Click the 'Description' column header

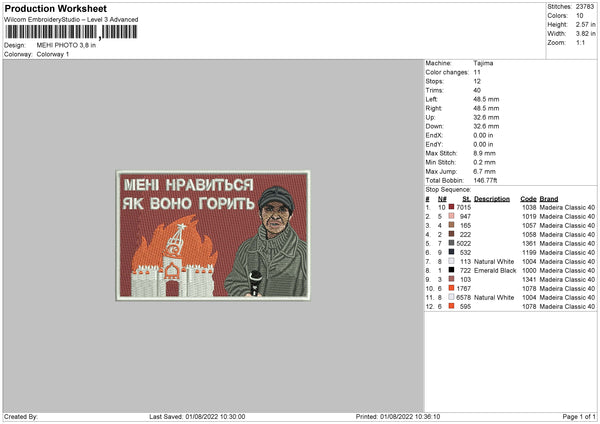click(492, 199)
